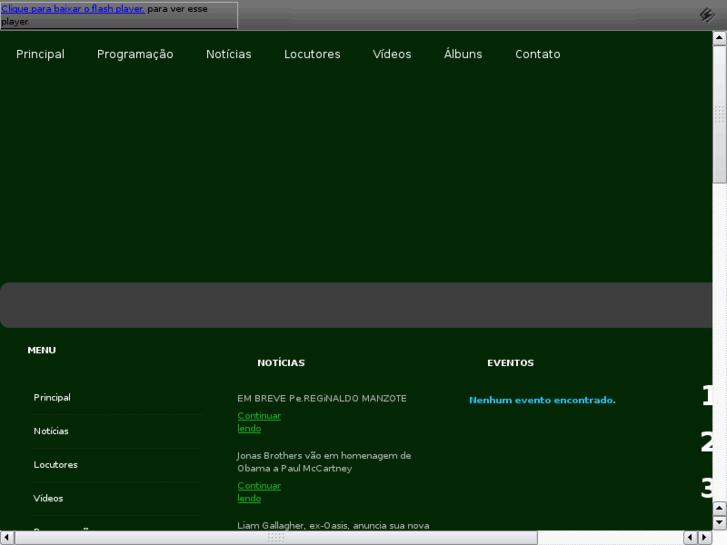Click the vertical scrollbar thumb
The image size is (727, 545).
[720, 115]
